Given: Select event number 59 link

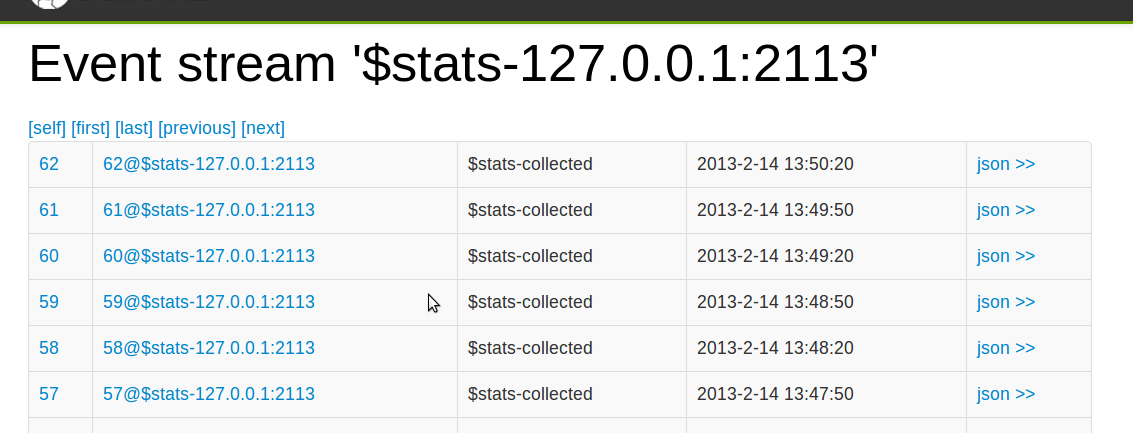Looking at the screenshot, I should 49,302.
